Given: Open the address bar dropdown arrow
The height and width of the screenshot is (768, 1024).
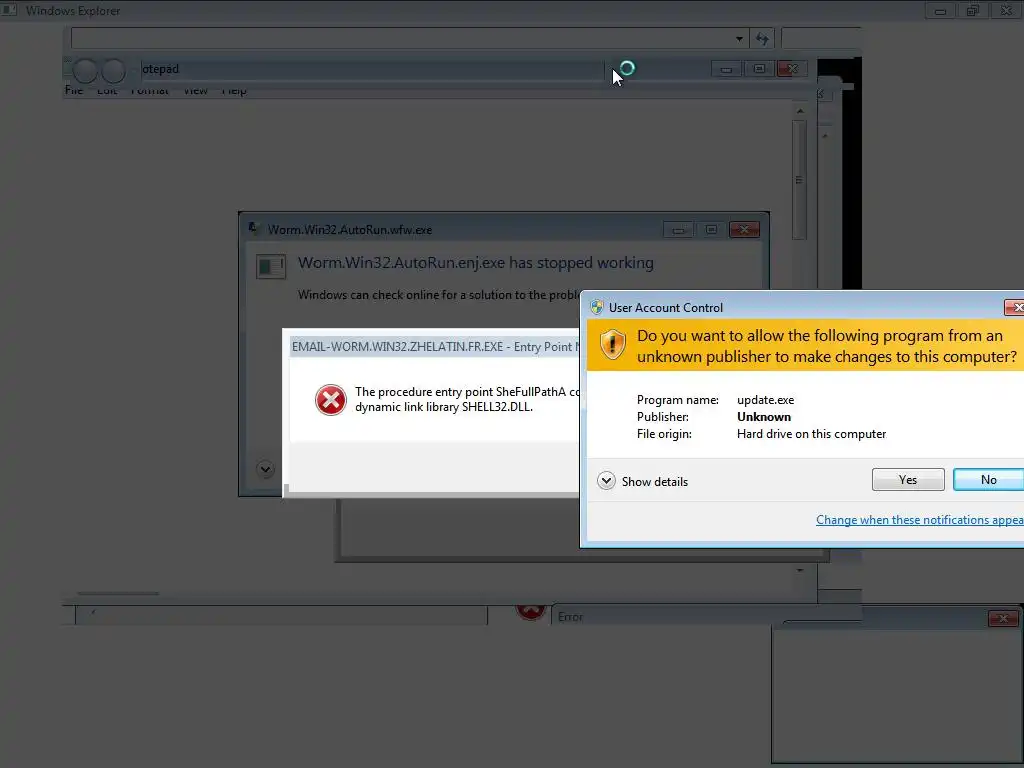Looking at the screenshot, I should 739,39.
